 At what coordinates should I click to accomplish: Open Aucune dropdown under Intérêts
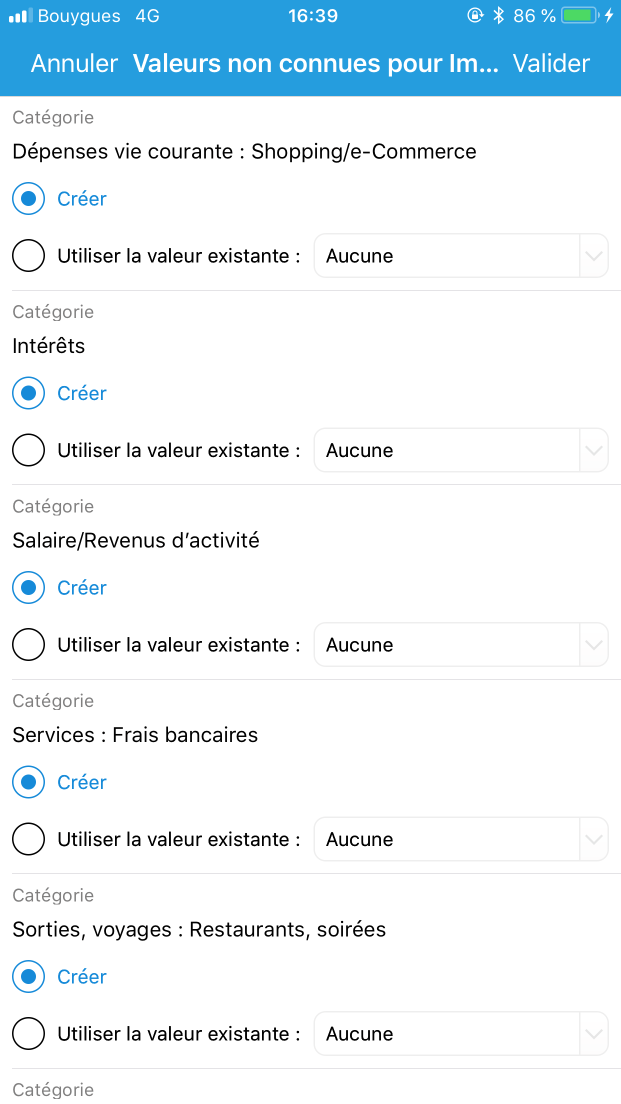461,450
